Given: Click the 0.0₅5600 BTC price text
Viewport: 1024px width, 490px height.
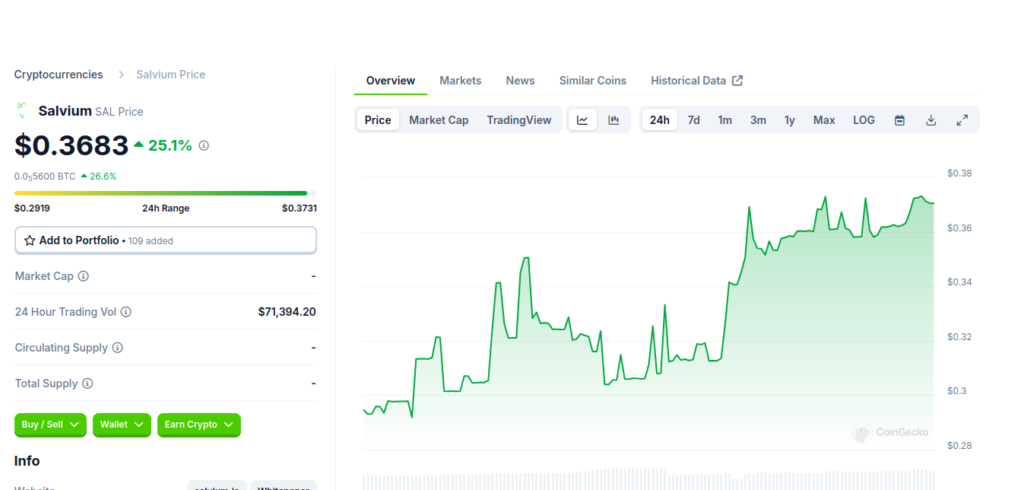Looking at the screenshot, I should (x=45, y=176).
